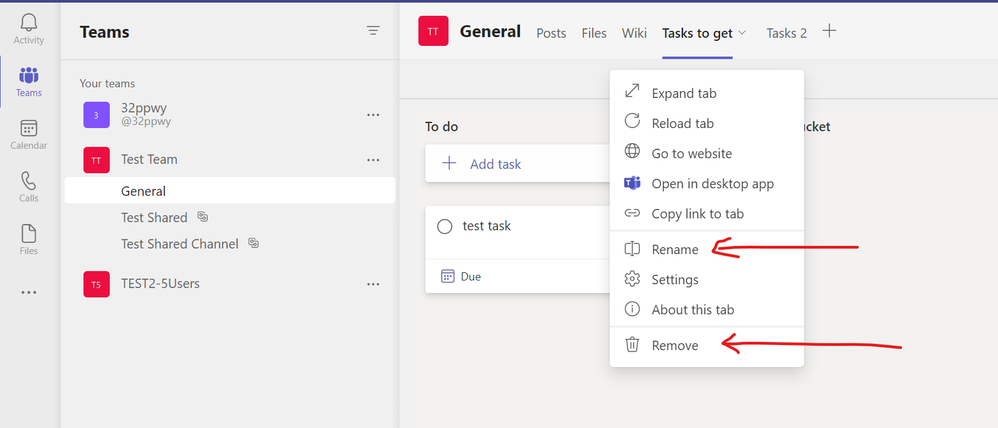Image resolution: width=998 pixels, height=428 pixels.
Task: Click the General channel TT avatar
Action: click(432, 32)
